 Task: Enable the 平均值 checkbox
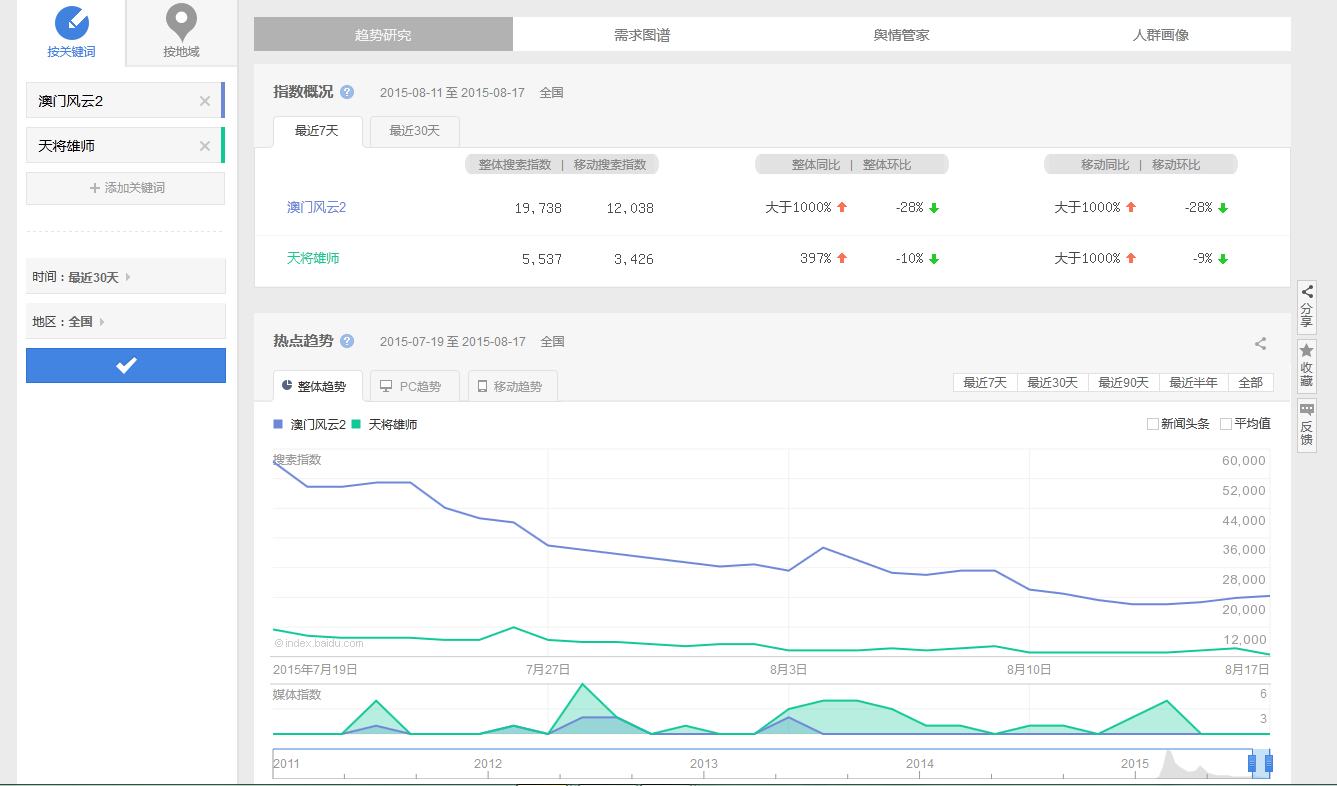coord(1226,424)
